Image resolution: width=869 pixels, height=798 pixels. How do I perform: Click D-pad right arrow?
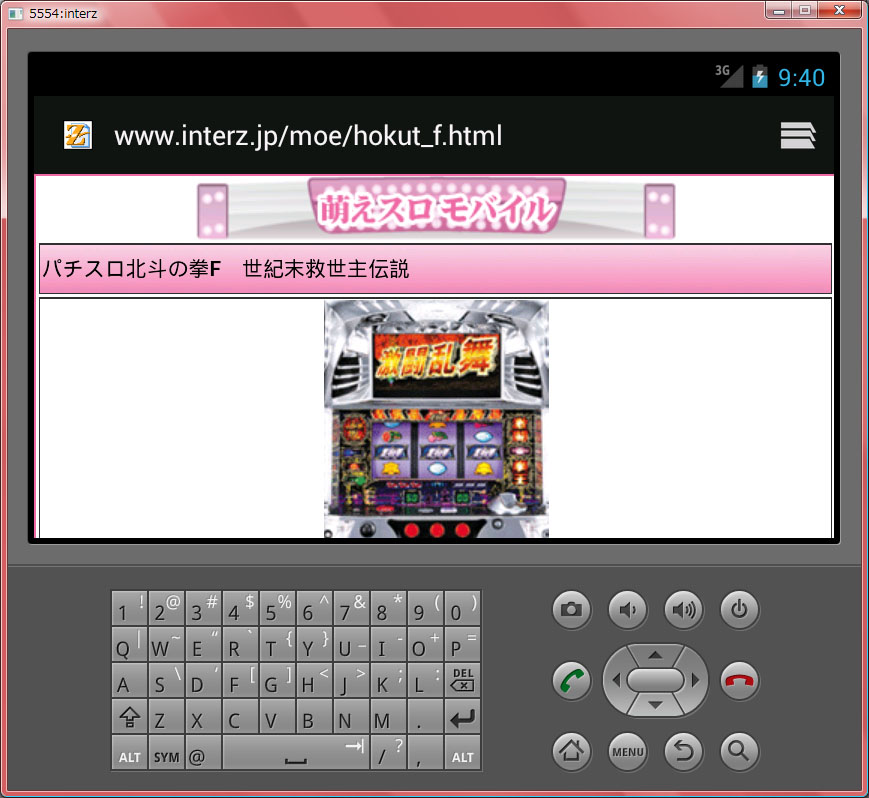(x=696, y=680)
